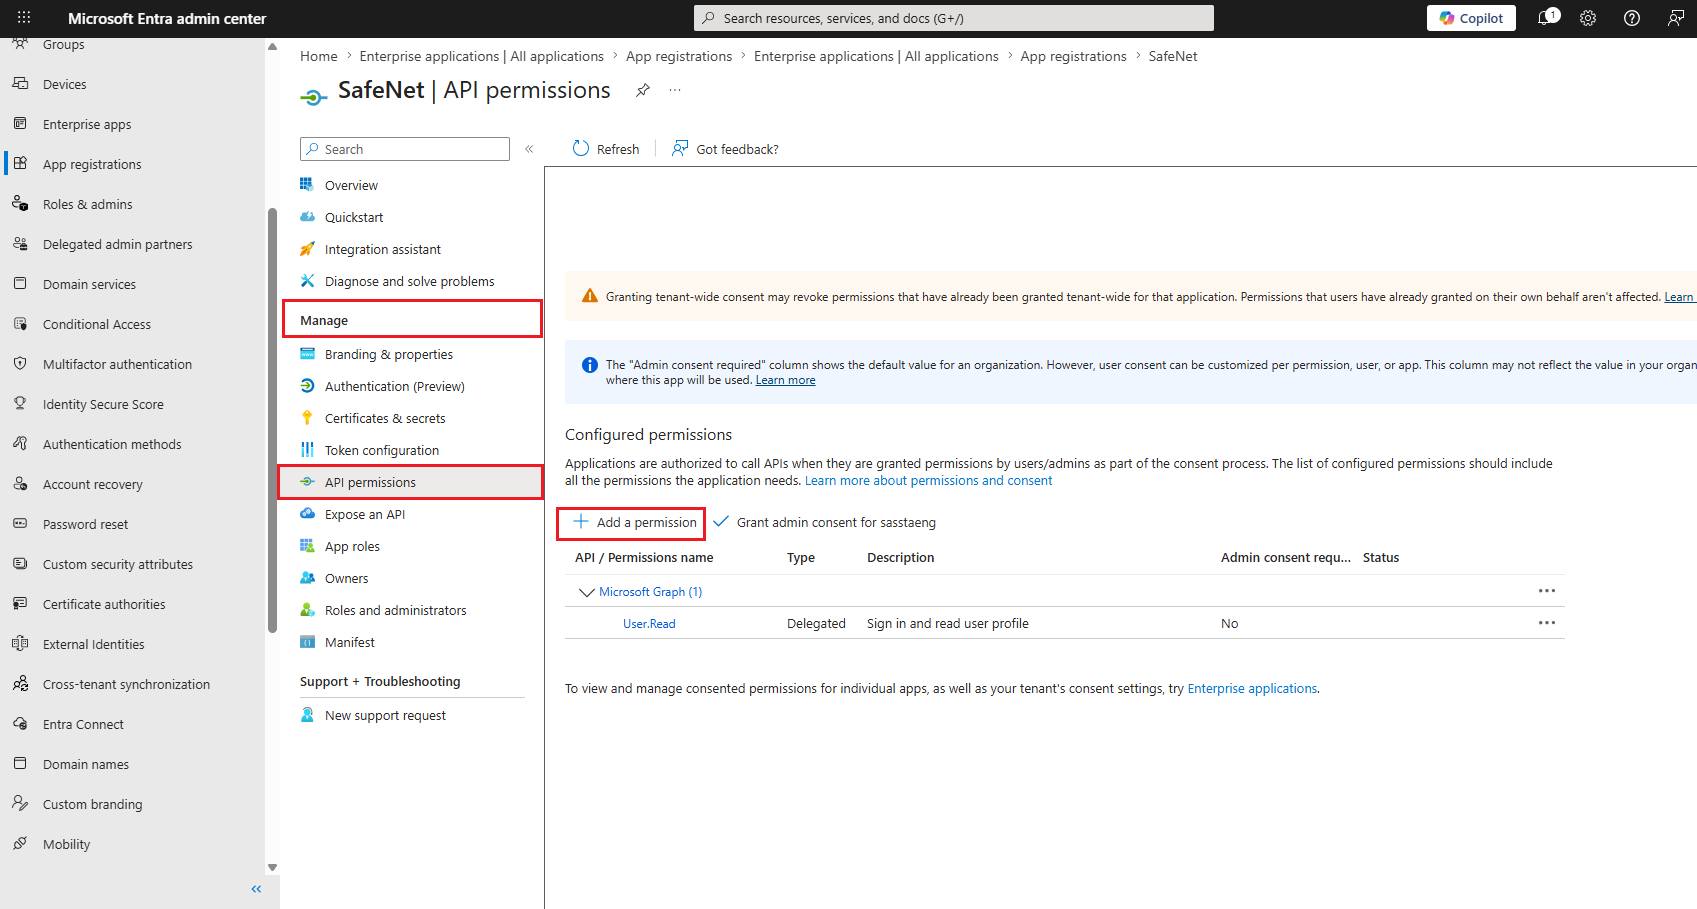Open ellipsis menu for Microsoft Graph row
The width and height of the screenshot is (1697, 909).
pos(1547,591)
